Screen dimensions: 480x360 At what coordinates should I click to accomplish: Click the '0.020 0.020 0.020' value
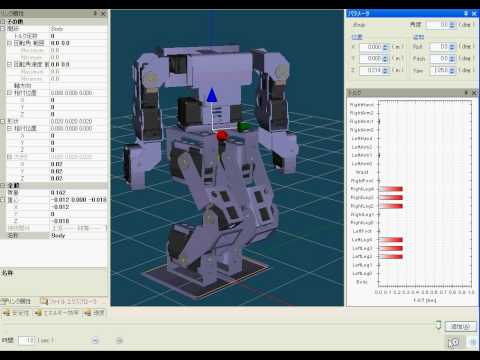tap(71, 121)
